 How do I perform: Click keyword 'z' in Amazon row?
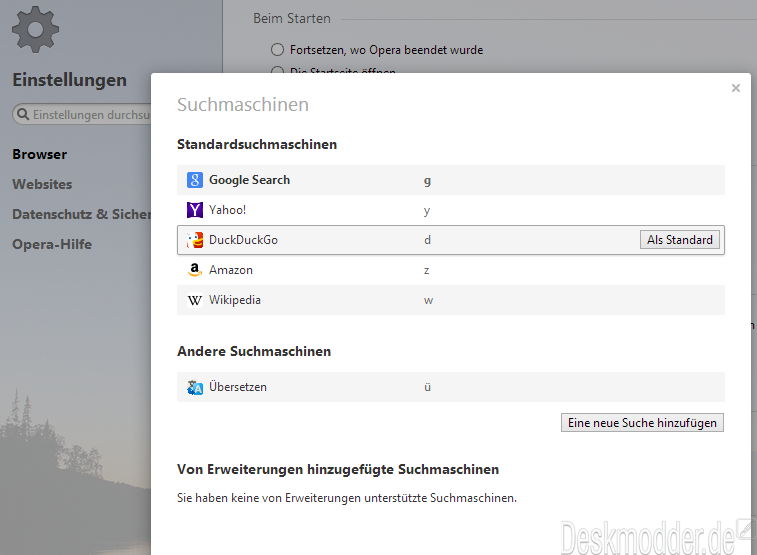coord(427,270)
